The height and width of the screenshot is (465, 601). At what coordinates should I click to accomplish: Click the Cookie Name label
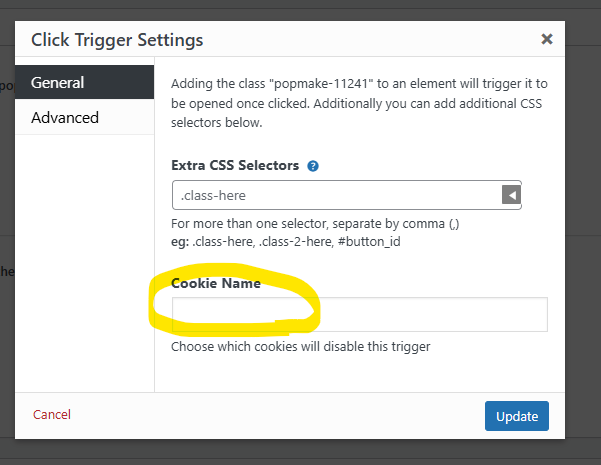pyautogui.click(x=216, y=283)
